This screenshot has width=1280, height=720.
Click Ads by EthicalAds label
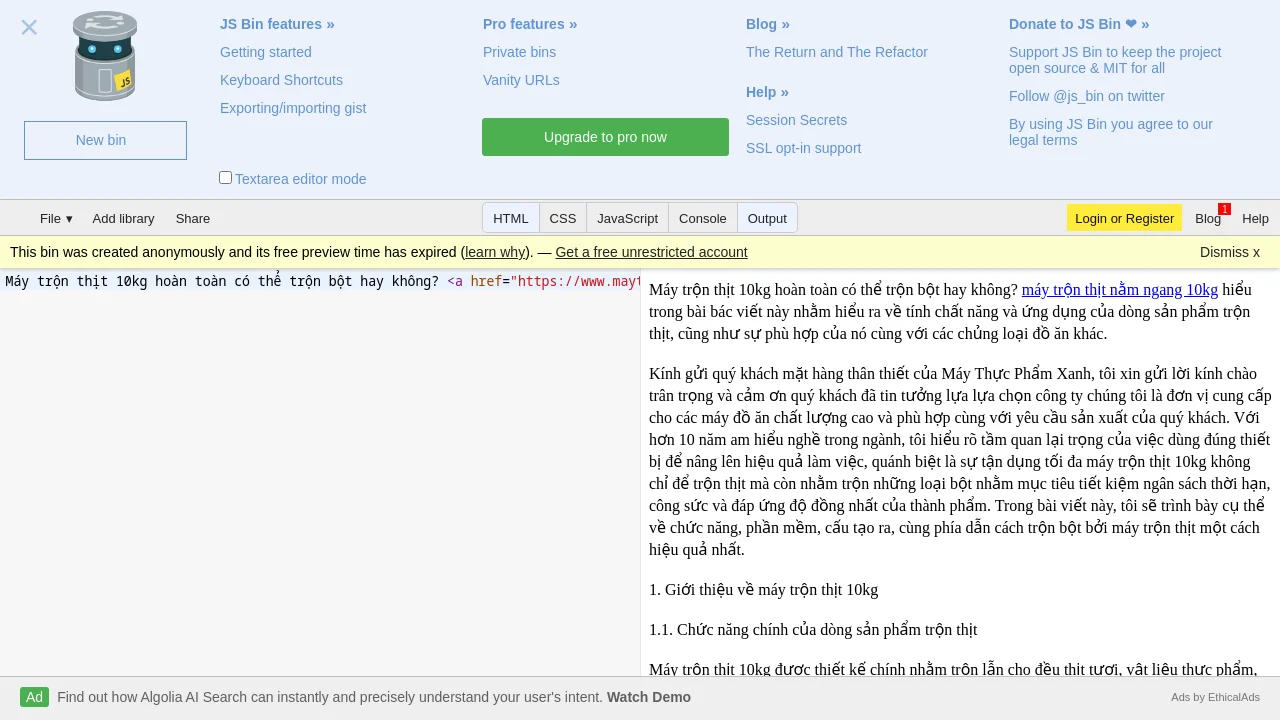coord(1215,697)
